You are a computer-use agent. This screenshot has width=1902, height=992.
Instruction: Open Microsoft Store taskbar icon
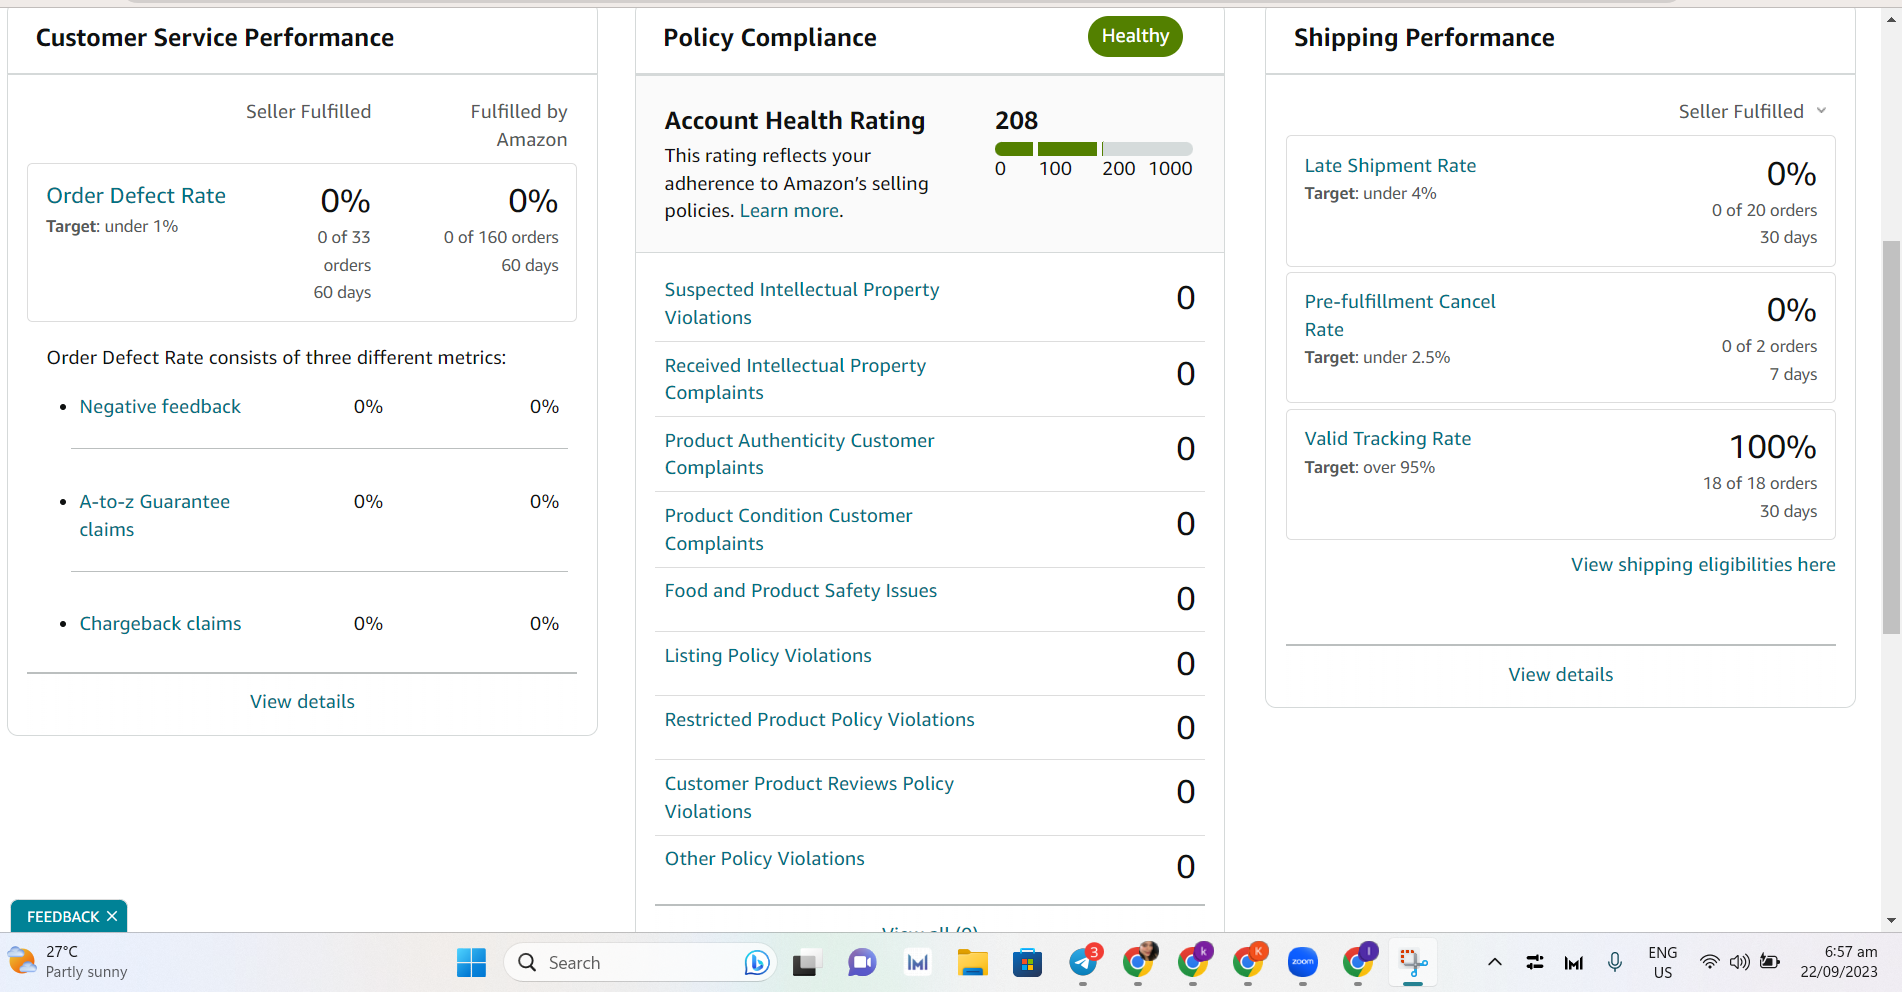tap(1027, 962)
